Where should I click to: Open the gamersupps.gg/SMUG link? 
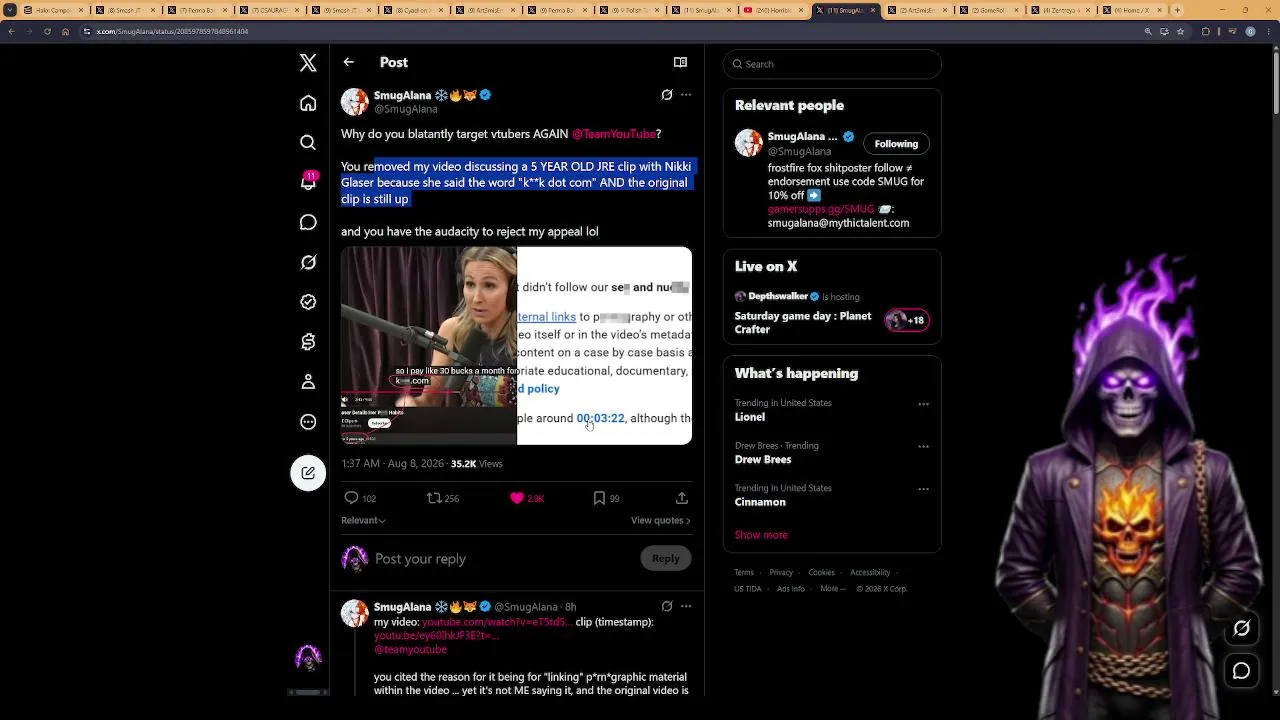coord(821,209)
